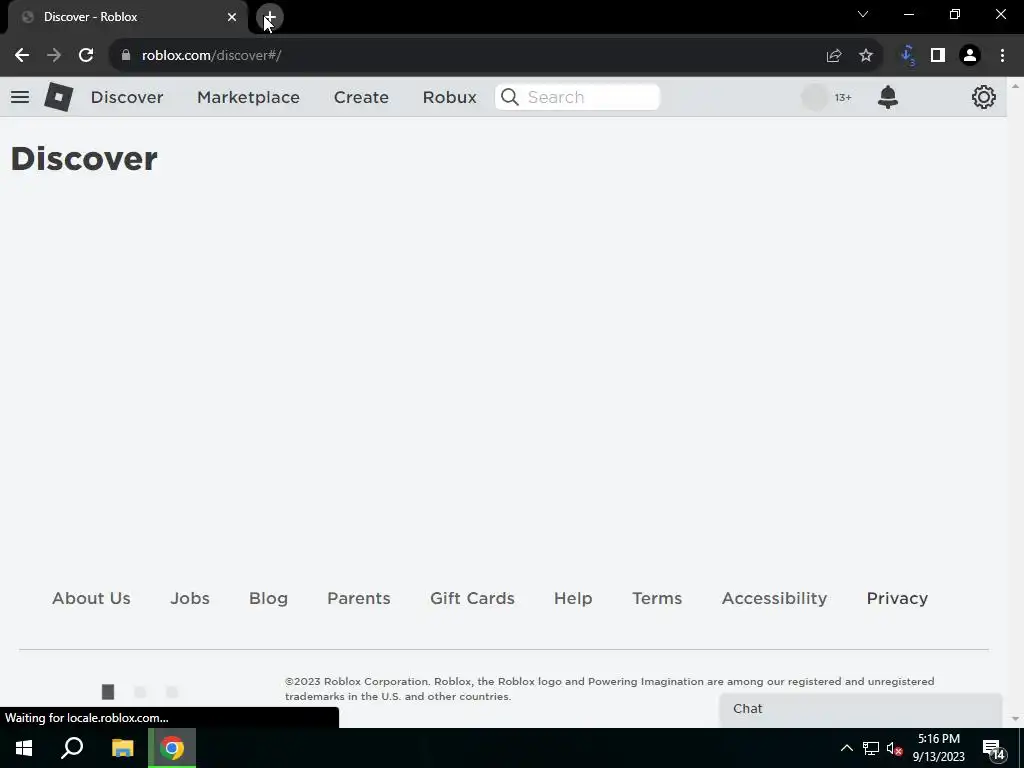The width and height of the screenshot is (1024, 768).
Task: Open the user avatar profile
Action: pos(814,97)
